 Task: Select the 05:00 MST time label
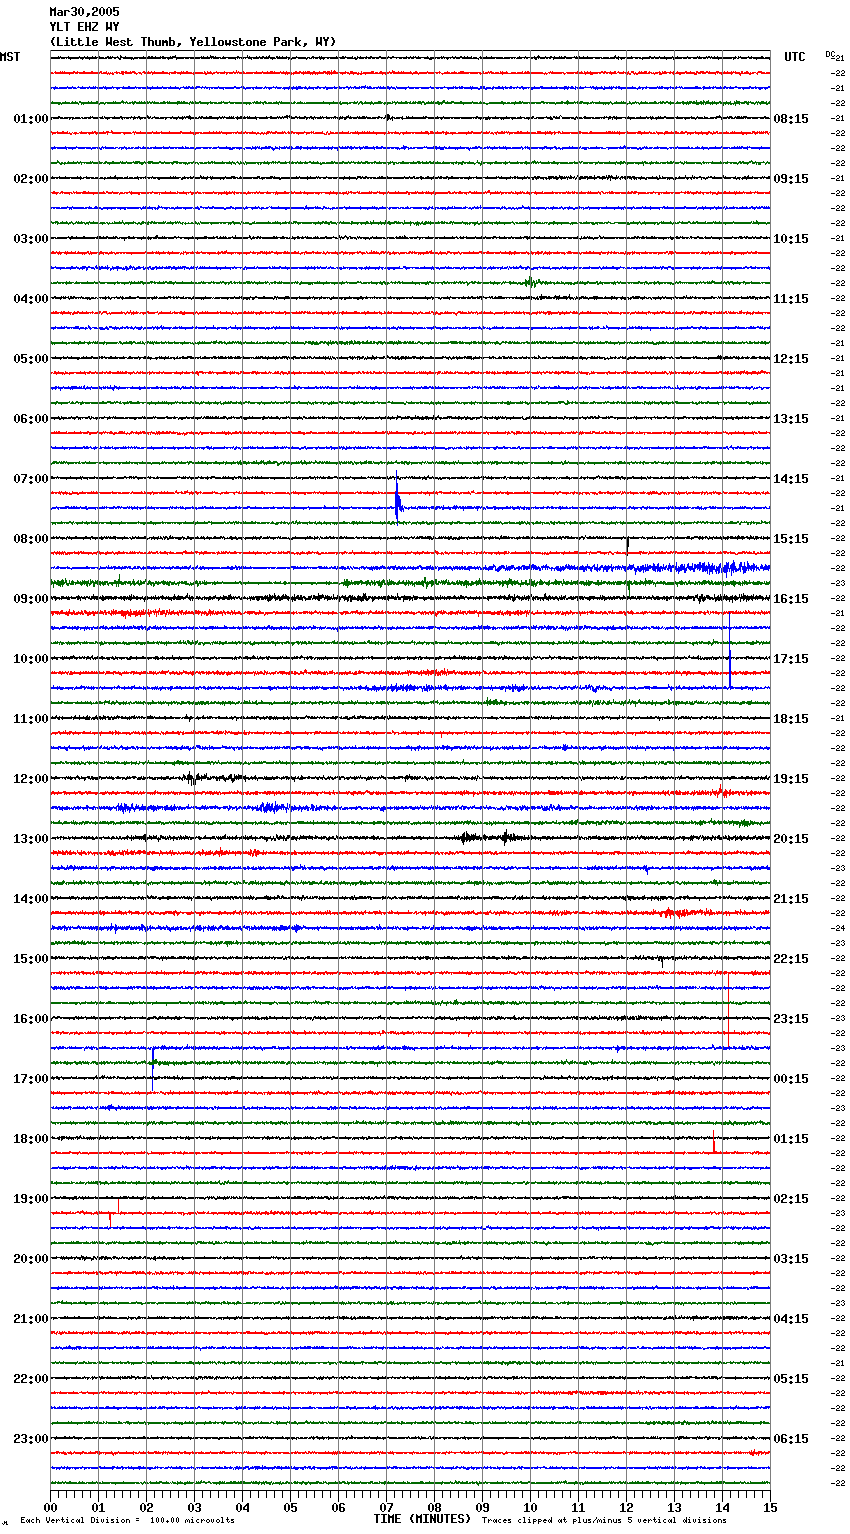(31, 359)
